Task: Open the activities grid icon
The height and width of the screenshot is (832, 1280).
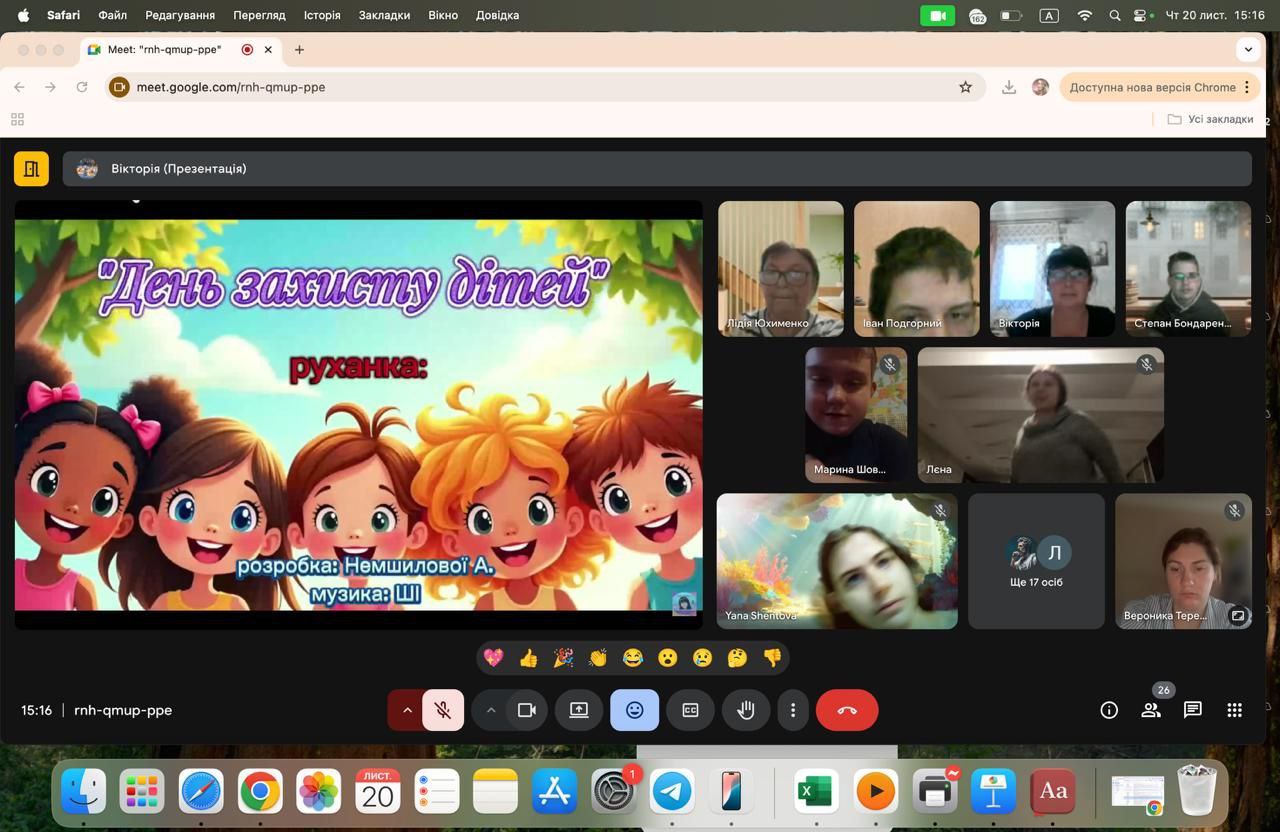Action: 1234,710
